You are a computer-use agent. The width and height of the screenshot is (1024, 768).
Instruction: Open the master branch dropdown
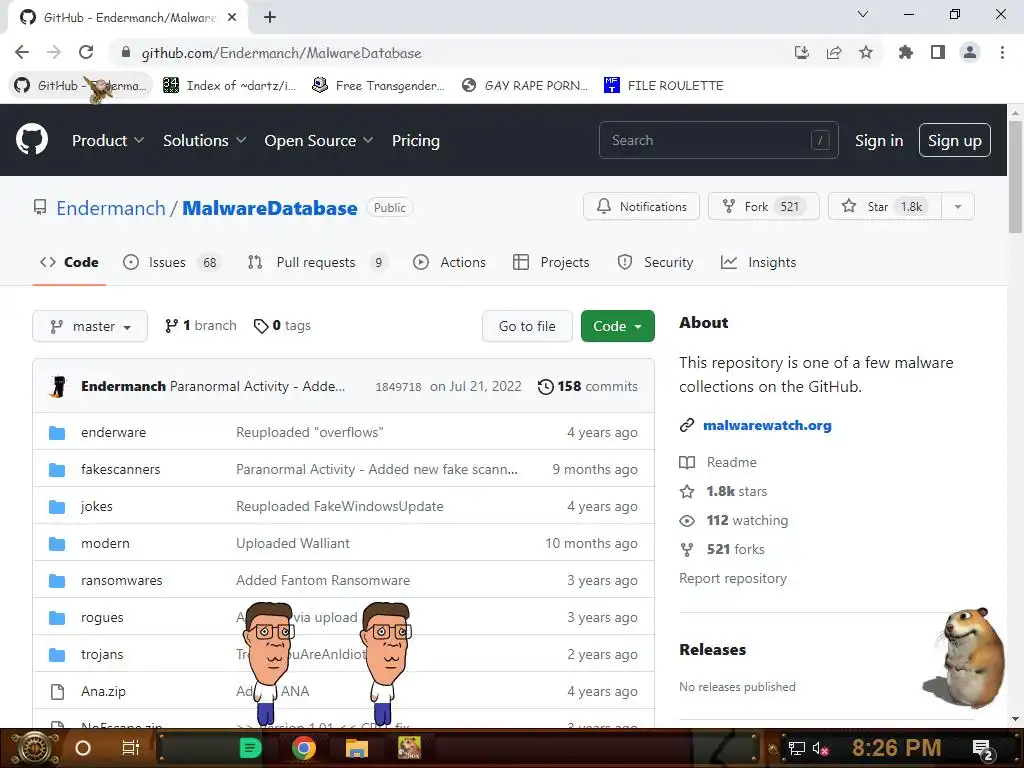pos(90,326)
